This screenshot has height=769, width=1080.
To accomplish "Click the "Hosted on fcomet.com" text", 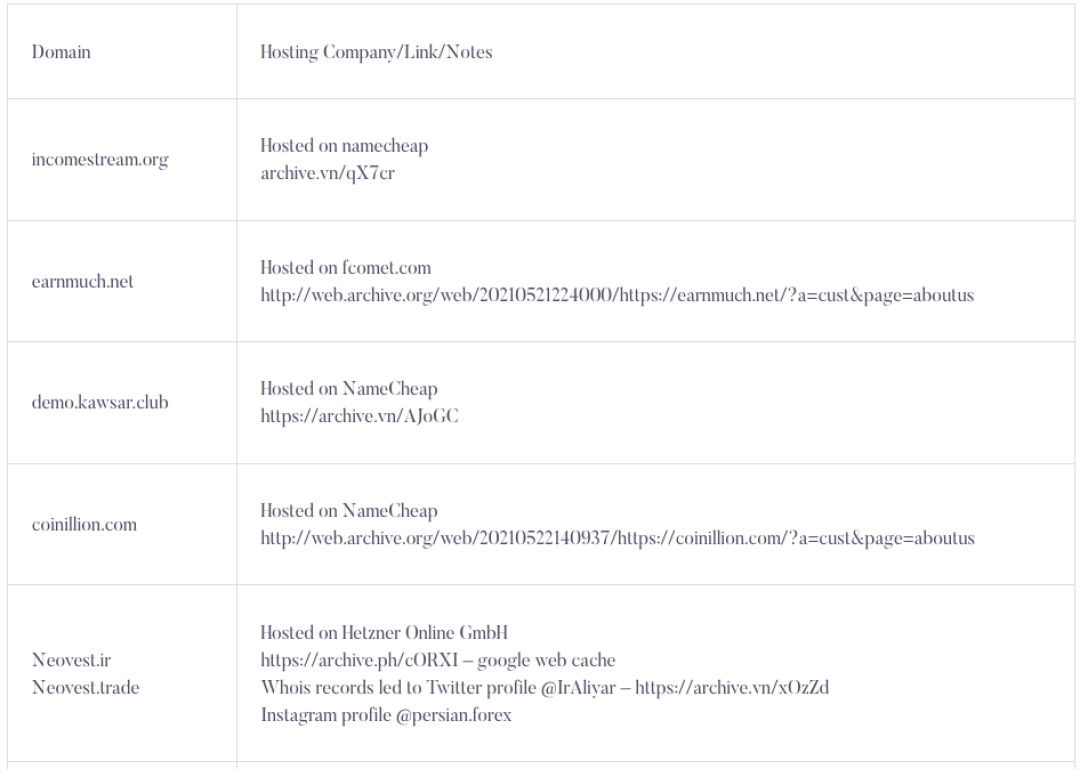I will tap(346, 269).
